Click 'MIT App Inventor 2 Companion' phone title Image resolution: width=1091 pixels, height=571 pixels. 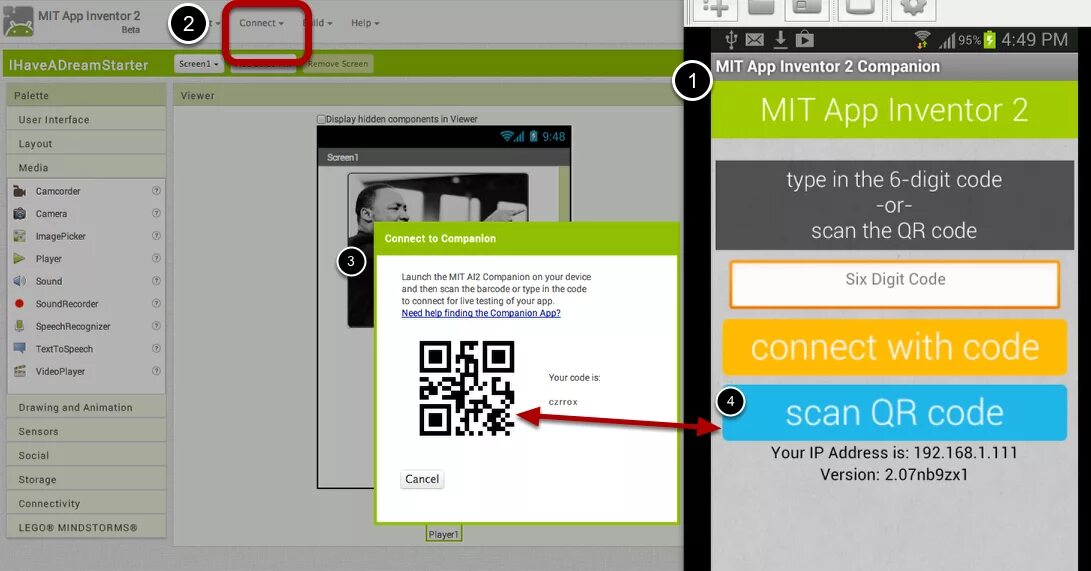[828, 67]
